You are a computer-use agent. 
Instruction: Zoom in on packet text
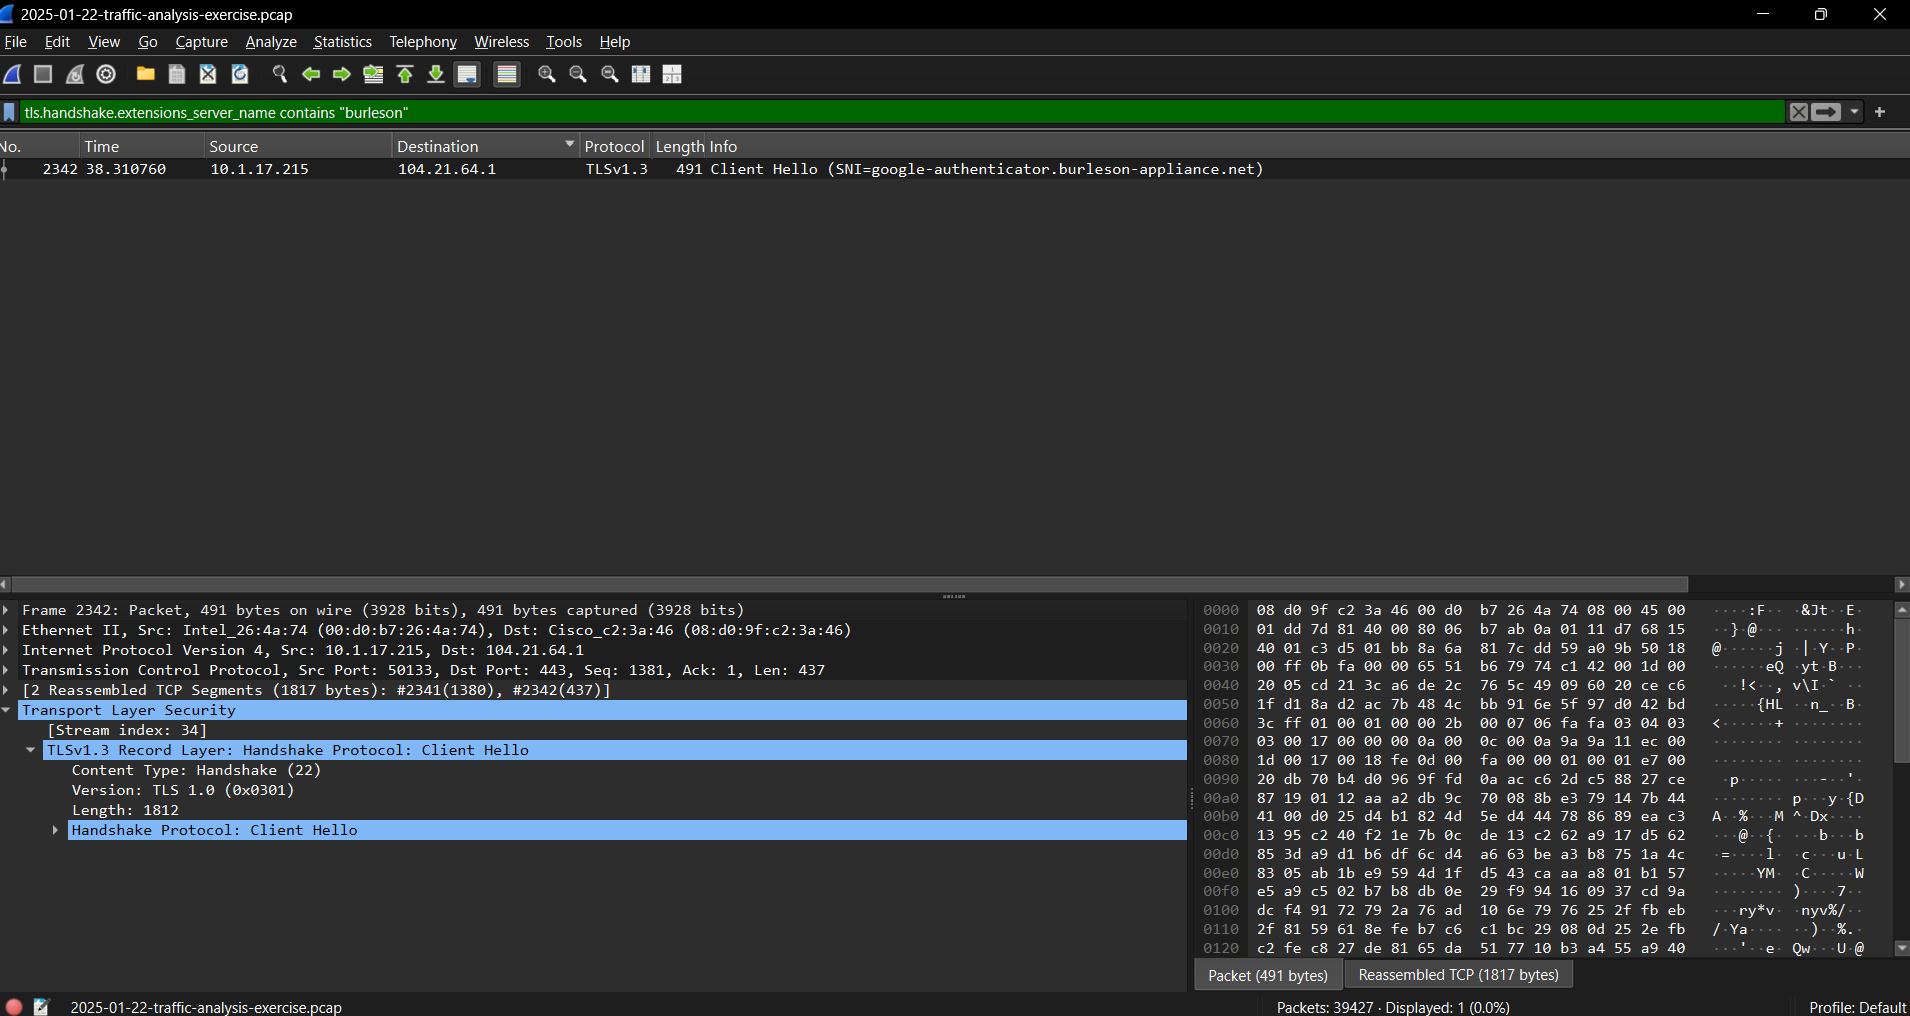click(x=547, y=74)
